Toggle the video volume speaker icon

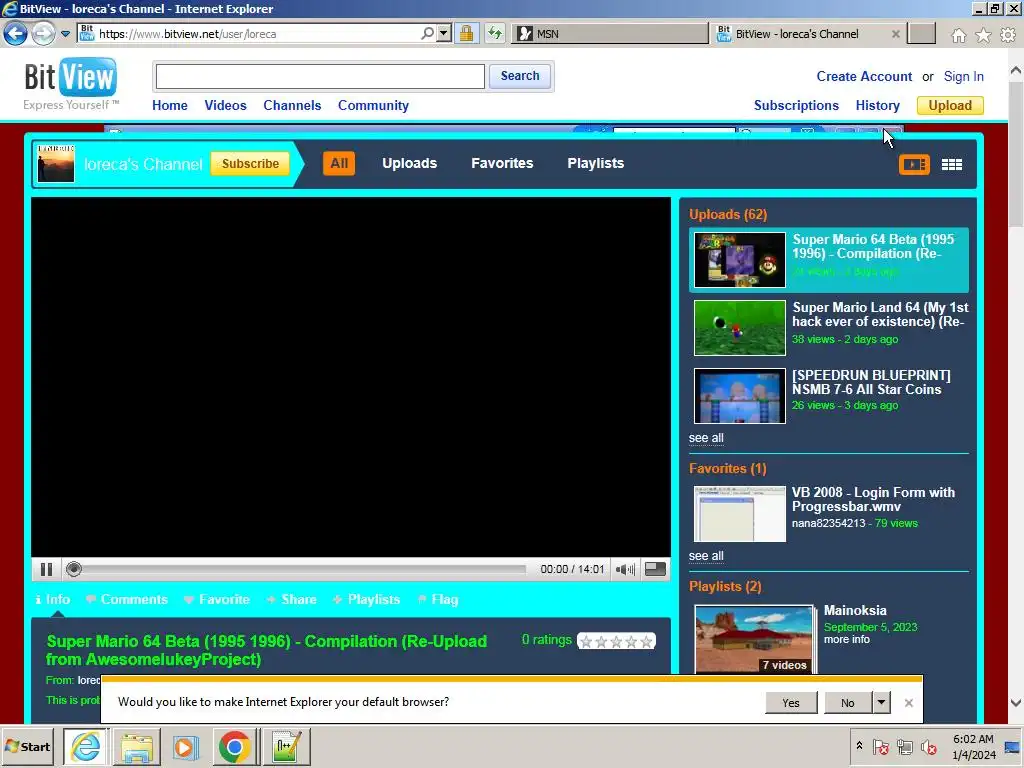tap(625, 569)
